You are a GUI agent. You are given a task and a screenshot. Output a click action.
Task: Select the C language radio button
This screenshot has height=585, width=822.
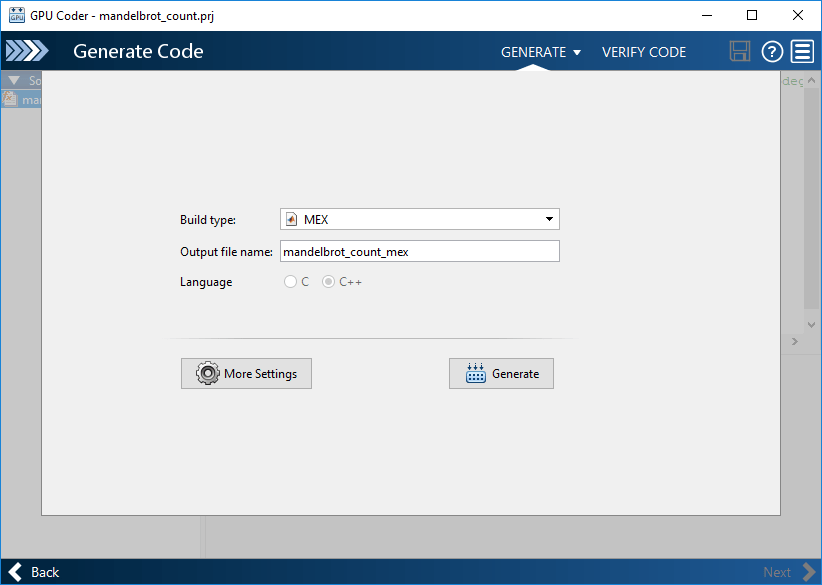(x=288, y=281)
